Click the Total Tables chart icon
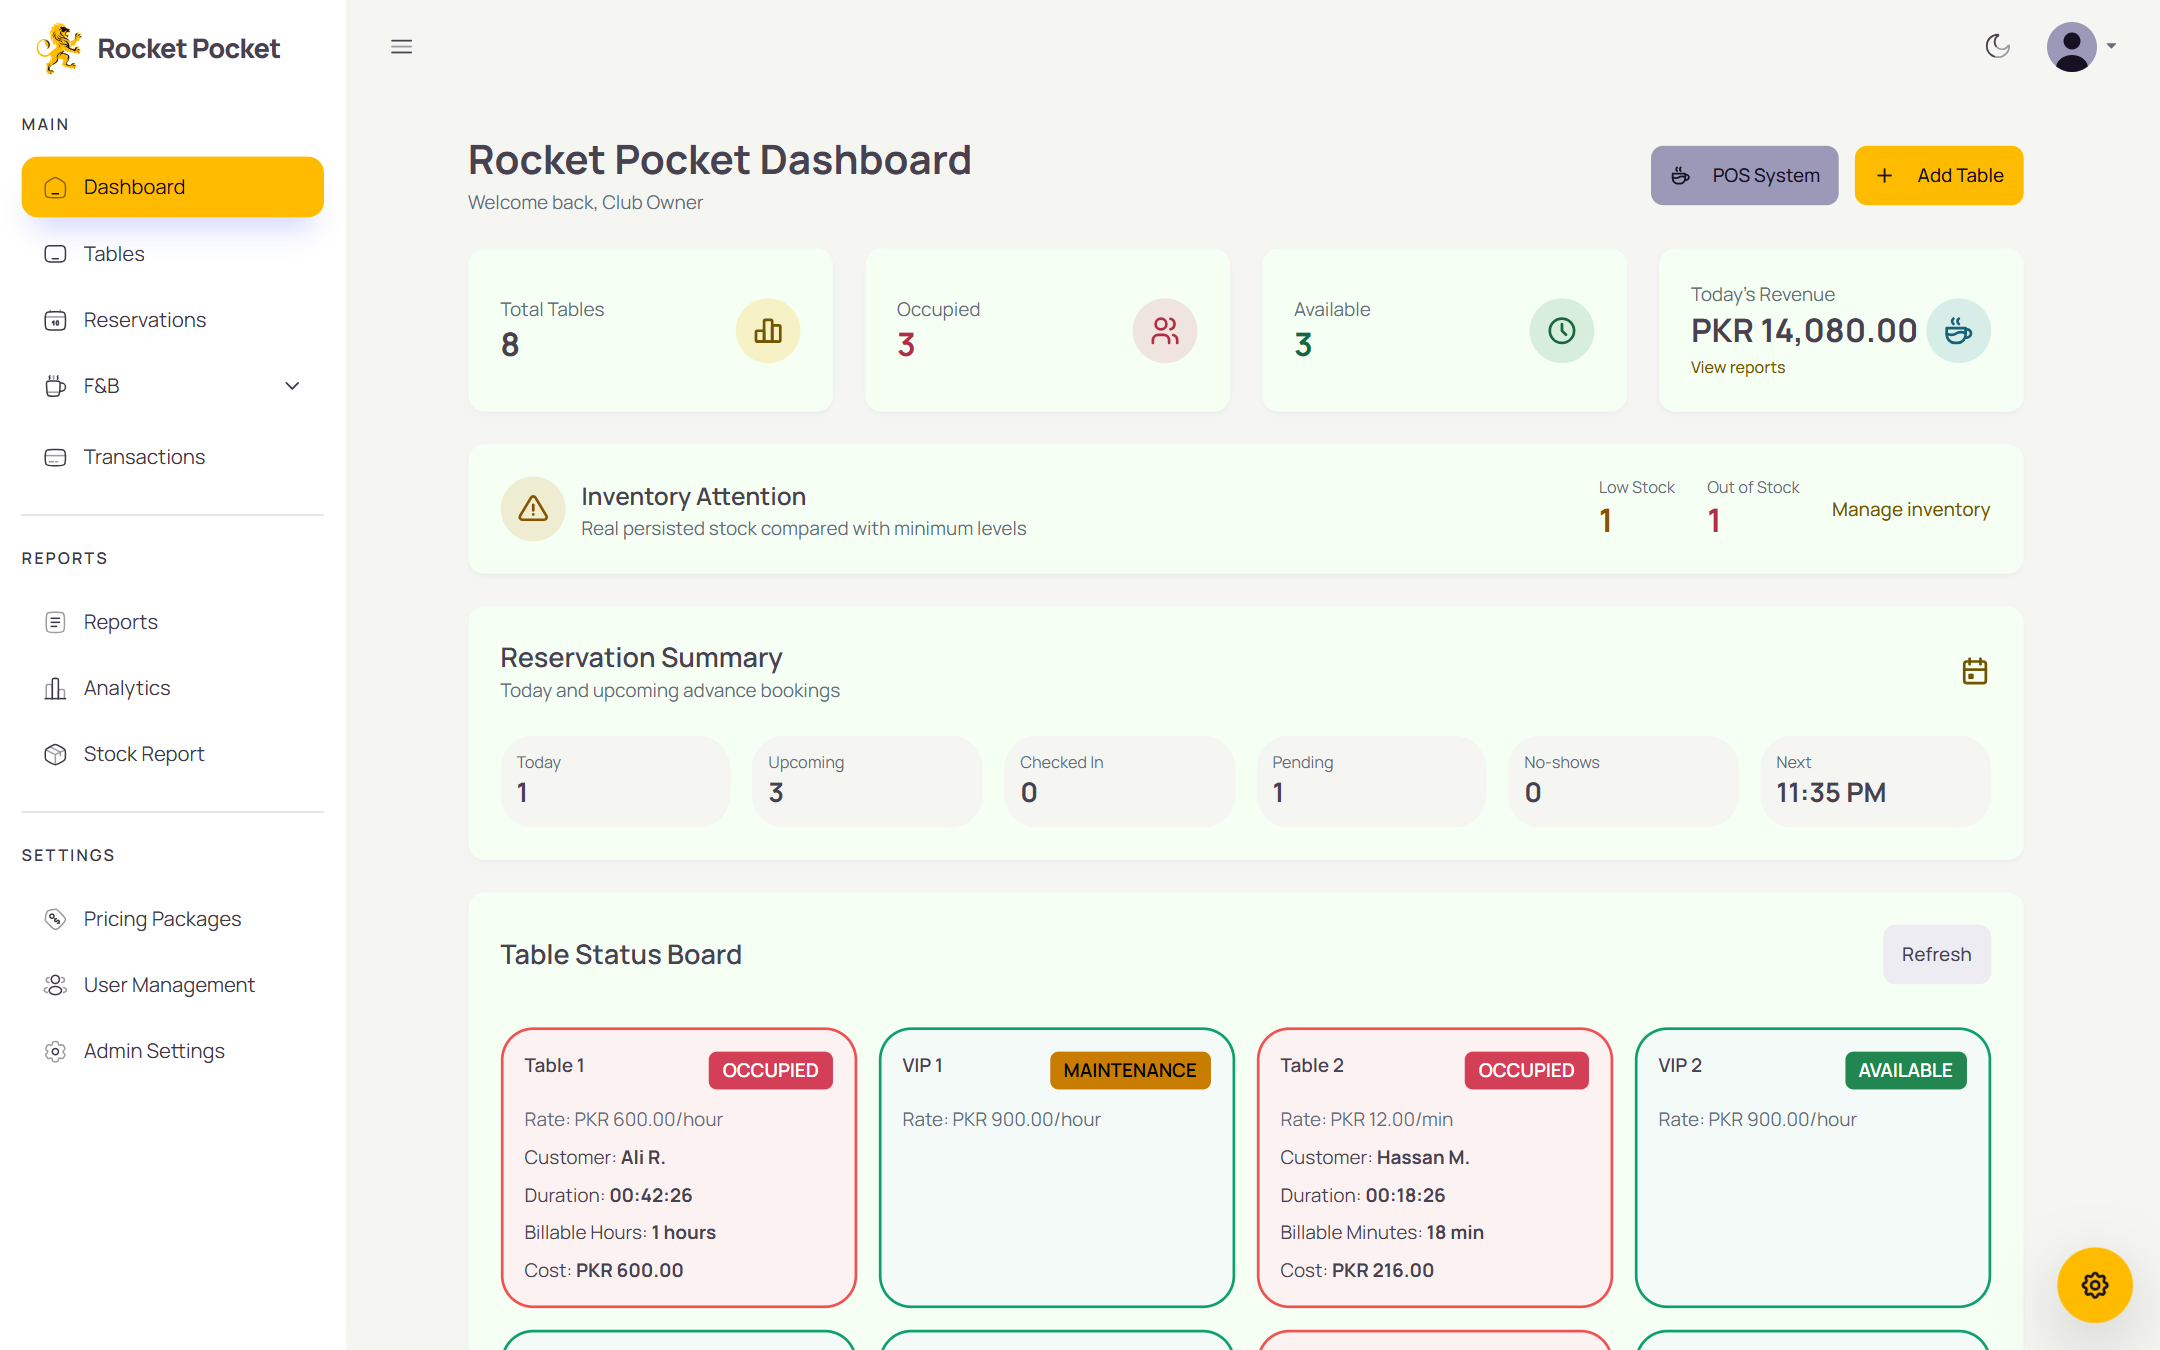The image size is (2160, 1350). coord(768,331)
